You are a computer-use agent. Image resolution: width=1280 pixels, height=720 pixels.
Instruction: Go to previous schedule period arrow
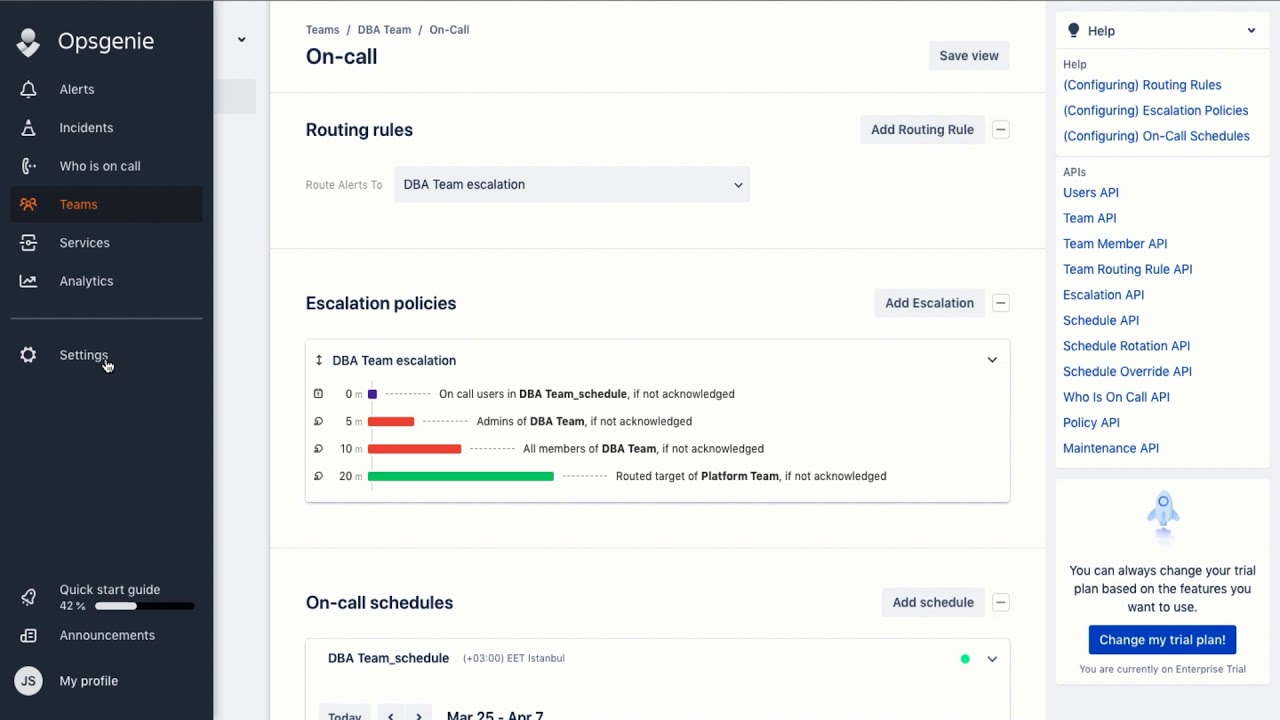click(391, 716)
